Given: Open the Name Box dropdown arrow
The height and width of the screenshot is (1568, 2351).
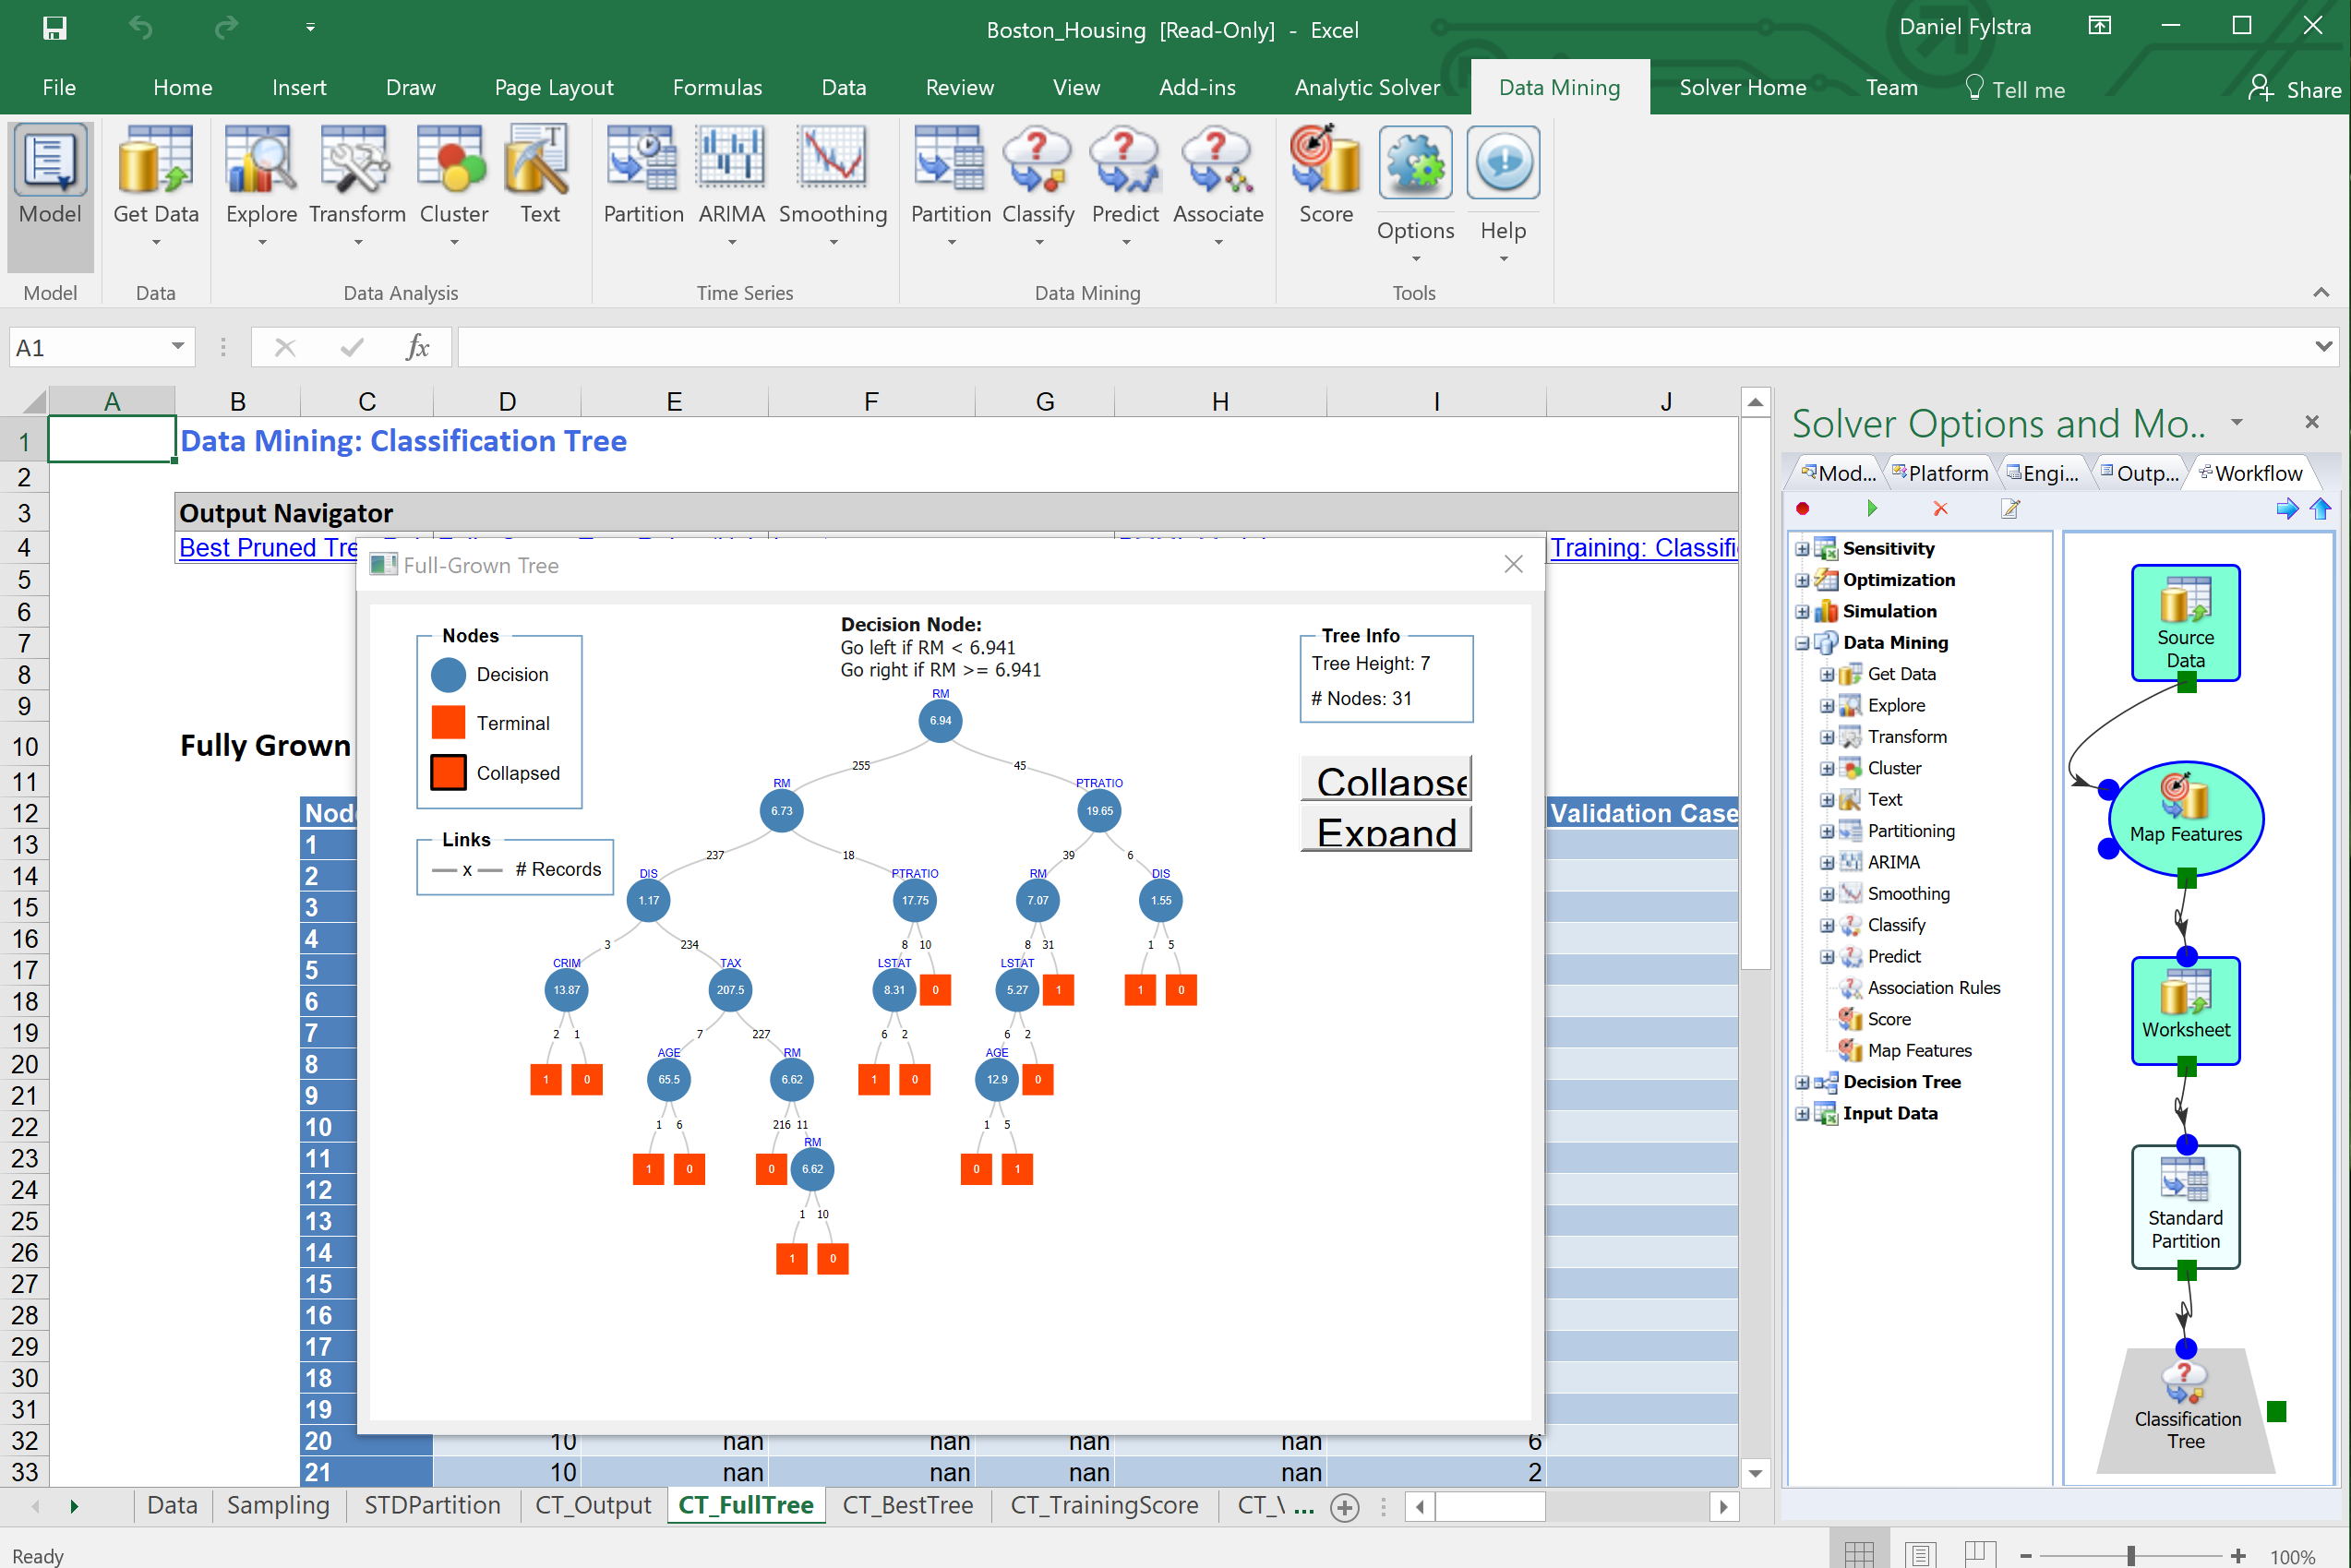Looking at the screenshot, I should tap(177, 347).
